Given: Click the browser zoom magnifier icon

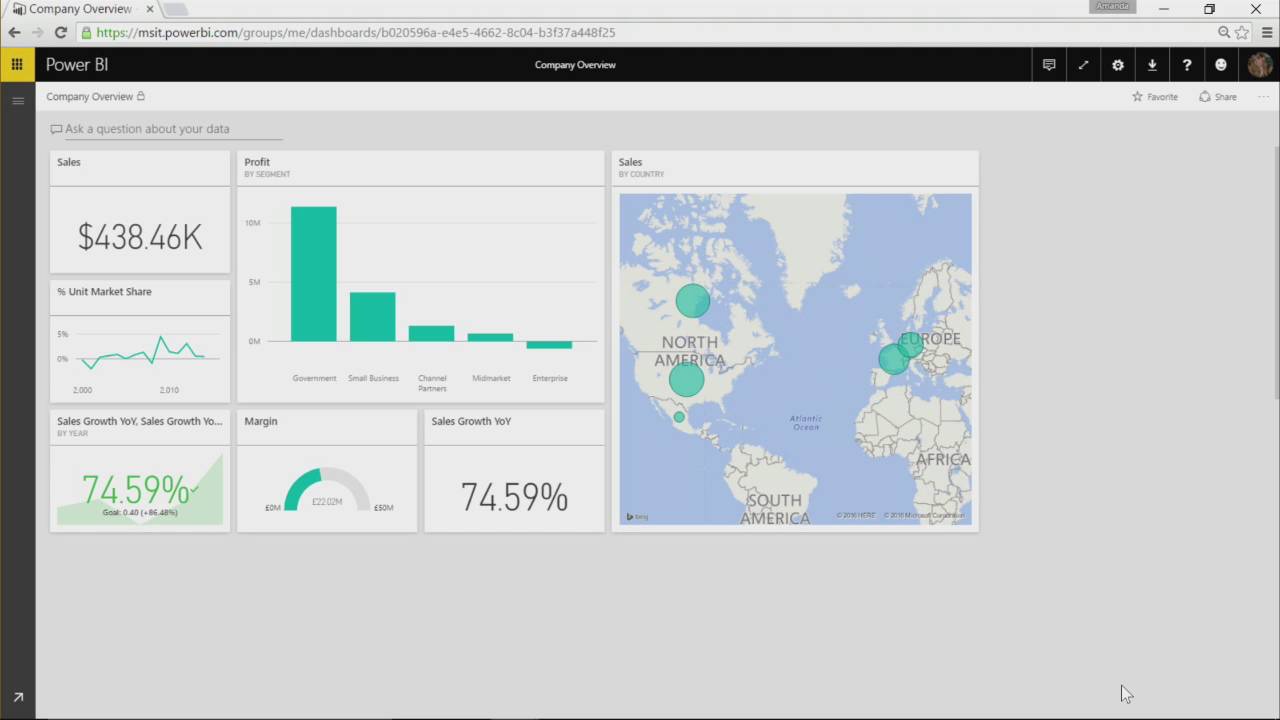Looking at the screenshot, I should point(1224,32).
